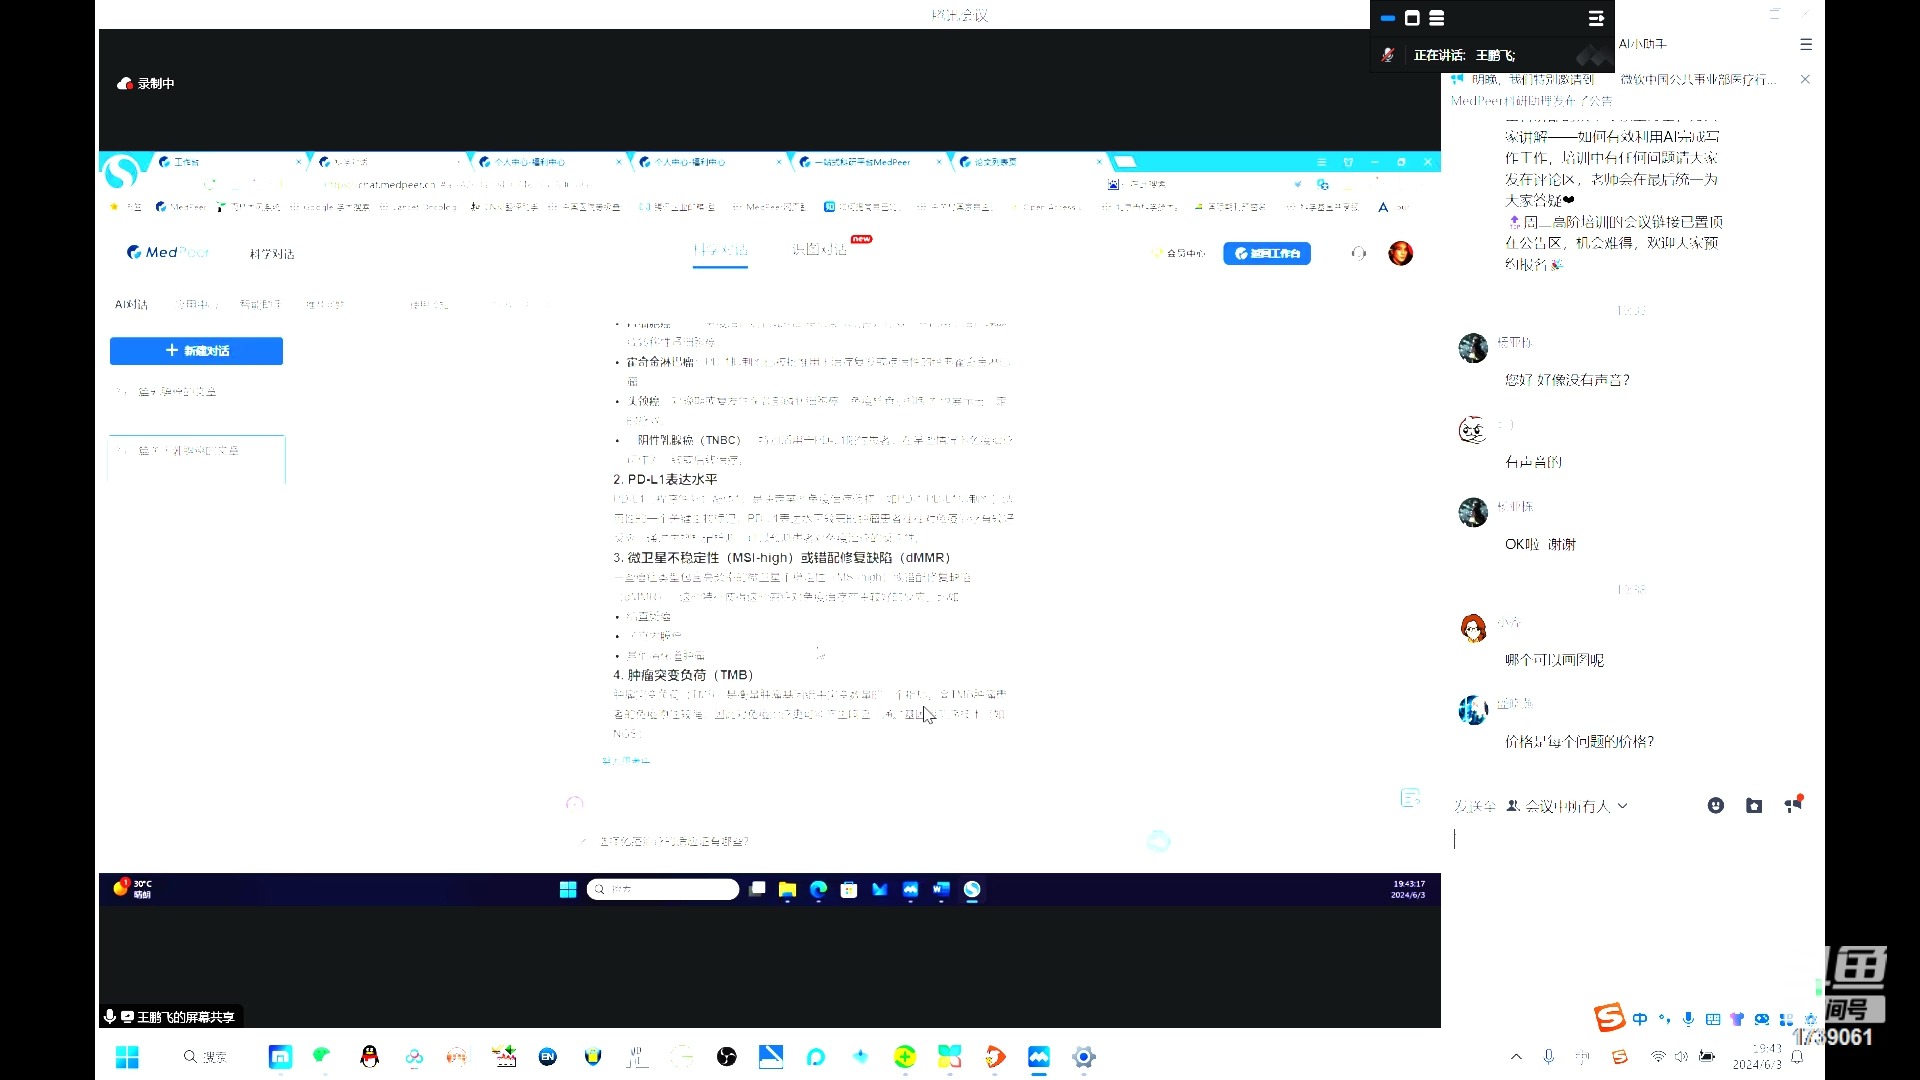
Task: Open File Explorer on shared screen taskbar
Action: click(788, 890)
